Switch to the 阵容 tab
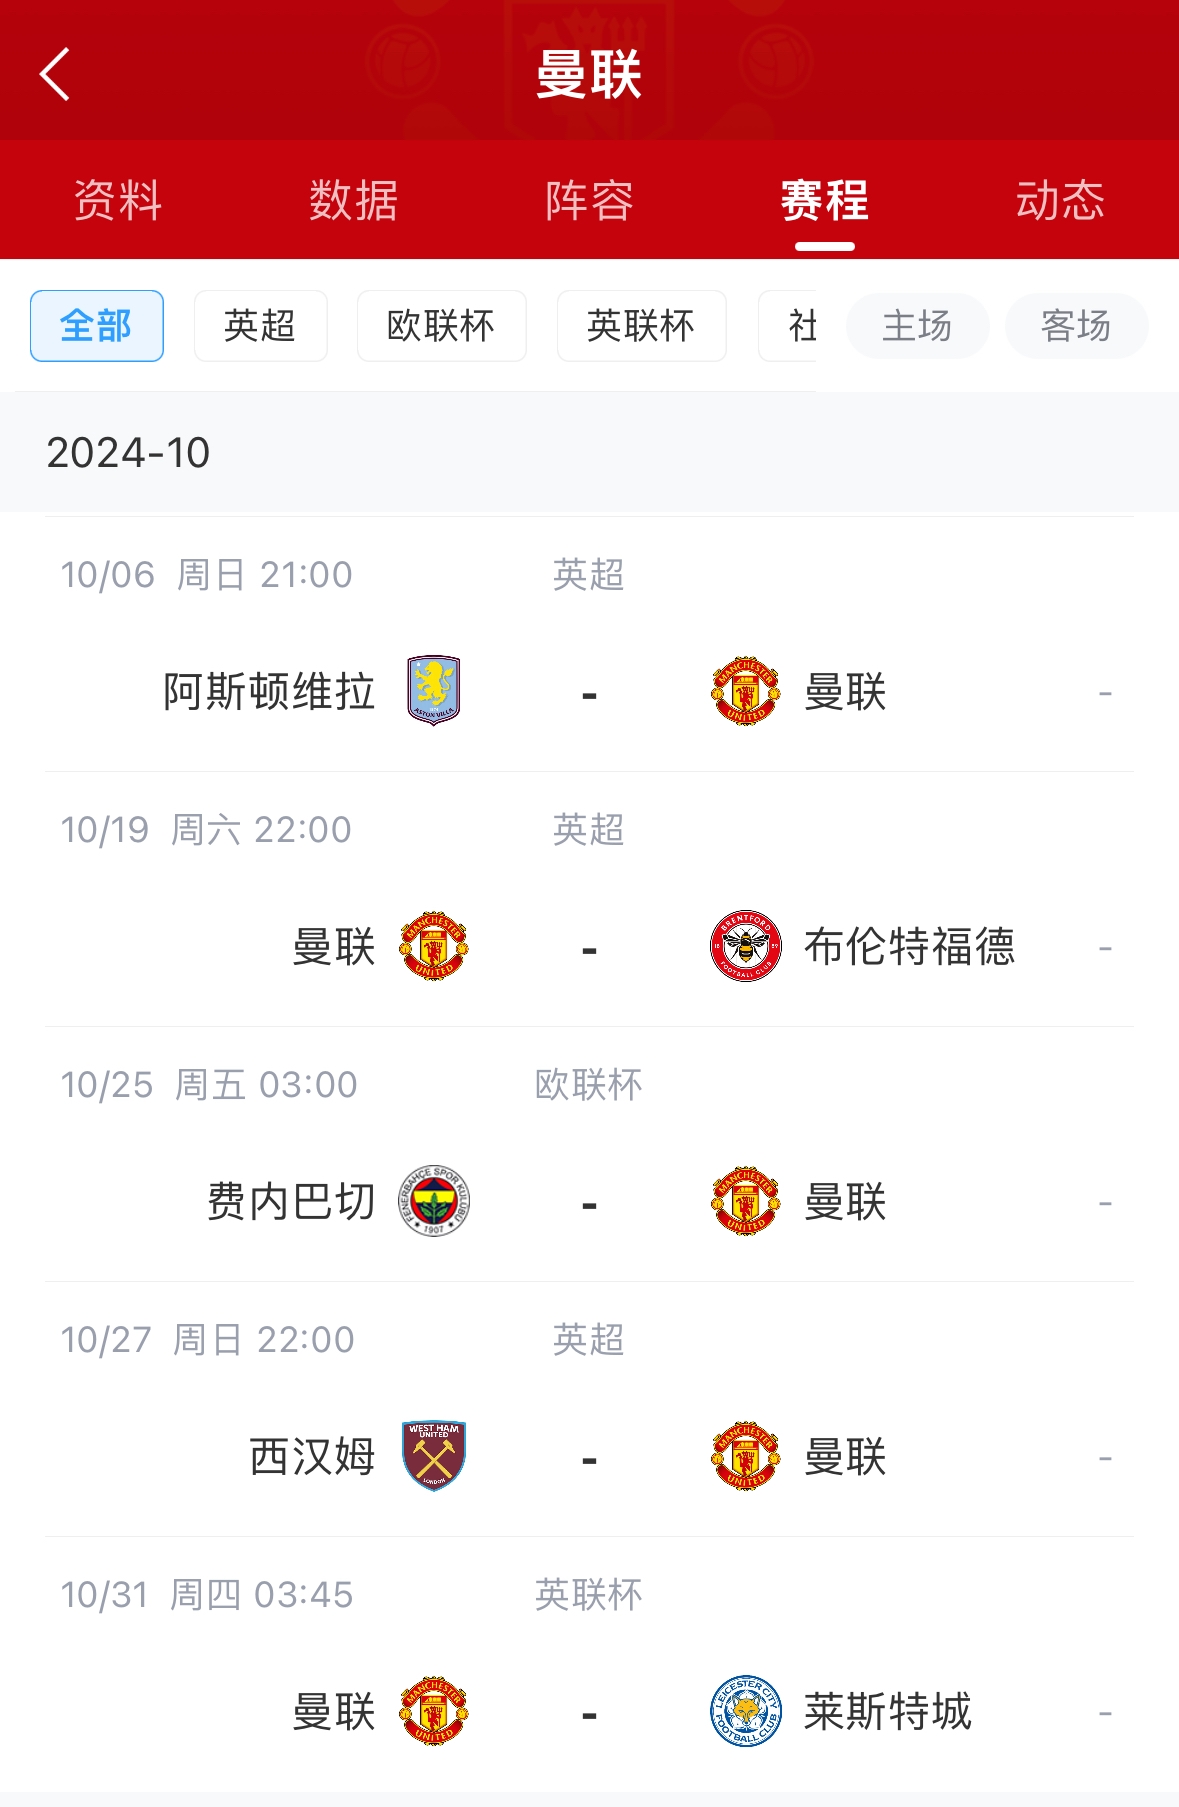 589,200
